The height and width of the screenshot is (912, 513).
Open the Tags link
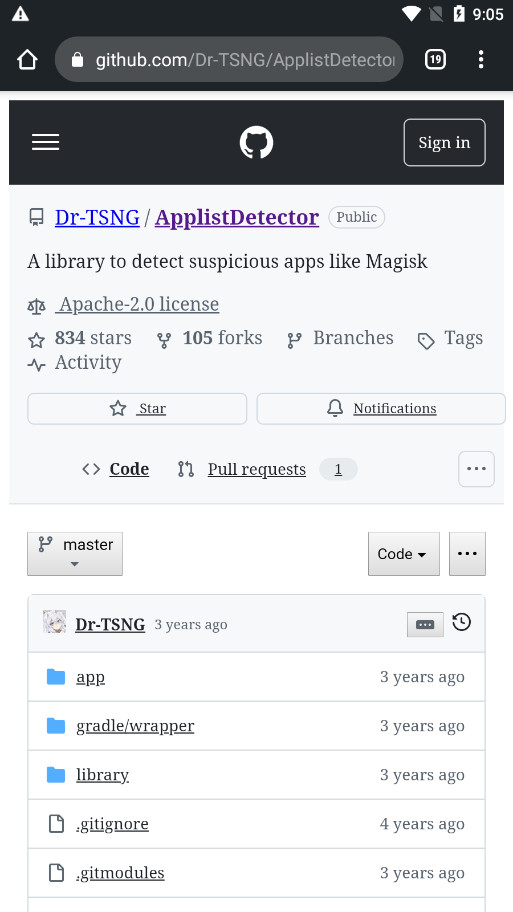click(x=464, y=338)
